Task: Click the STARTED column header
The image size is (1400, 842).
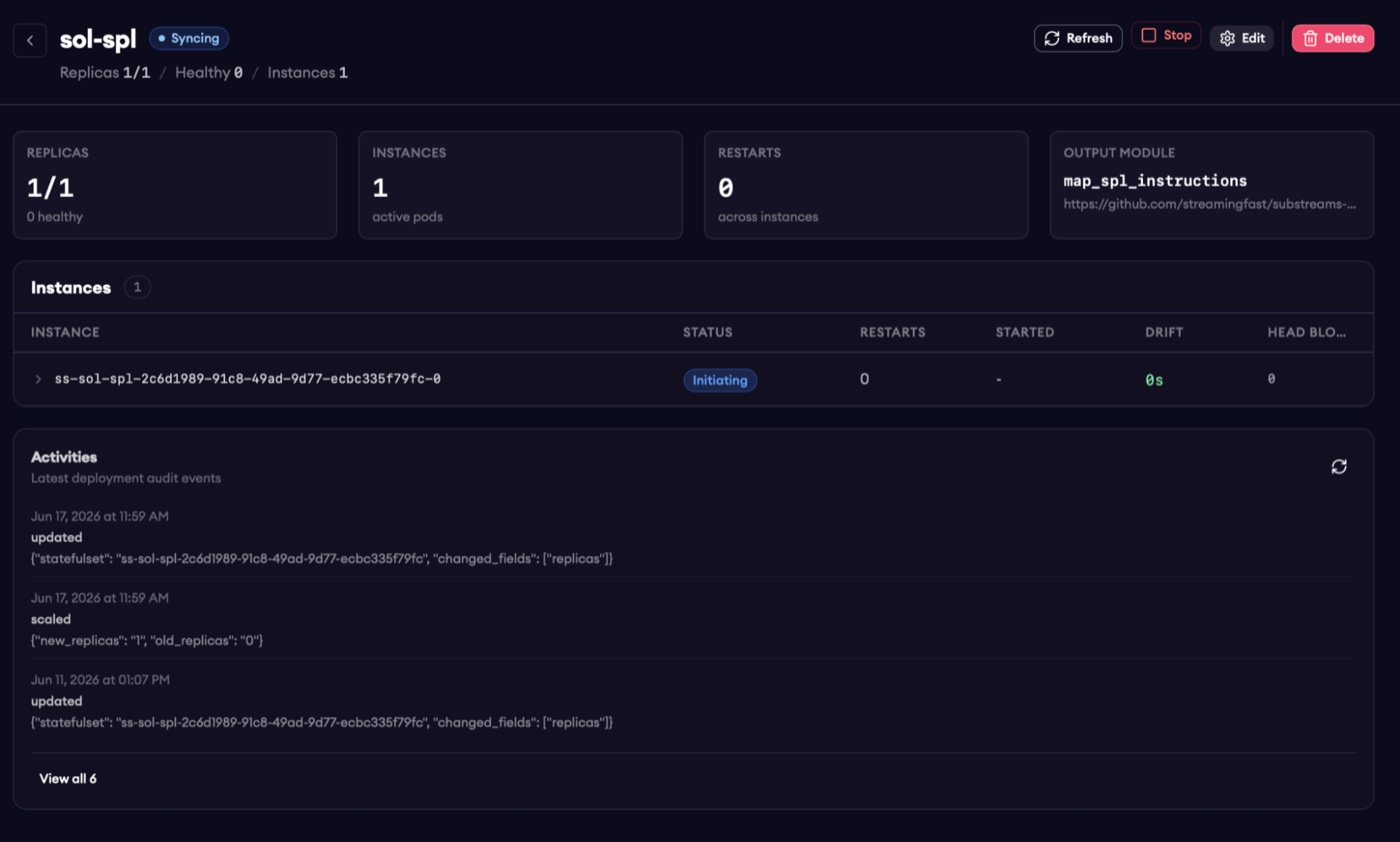Action: click(1025, 332)
